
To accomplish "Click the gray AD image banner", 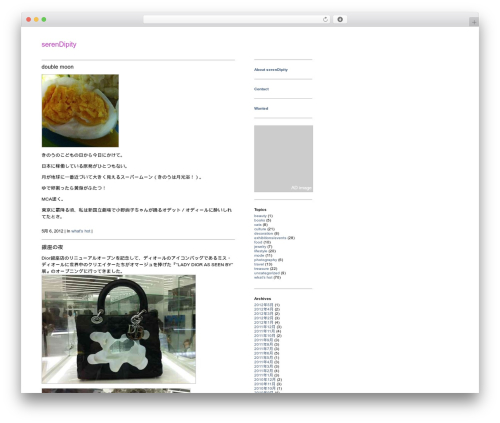I will click(283, 159).
